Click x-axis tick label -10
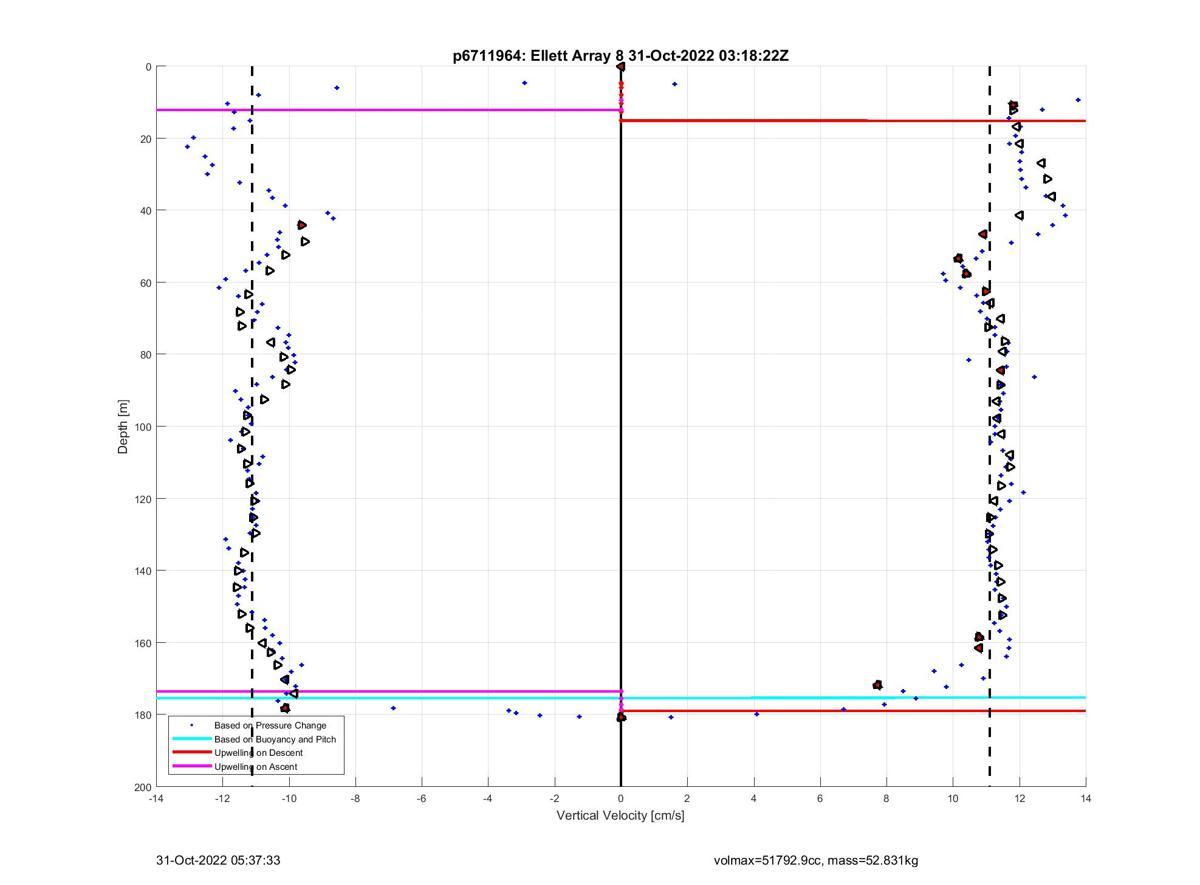1200x885 pixels. click(289, 798)
